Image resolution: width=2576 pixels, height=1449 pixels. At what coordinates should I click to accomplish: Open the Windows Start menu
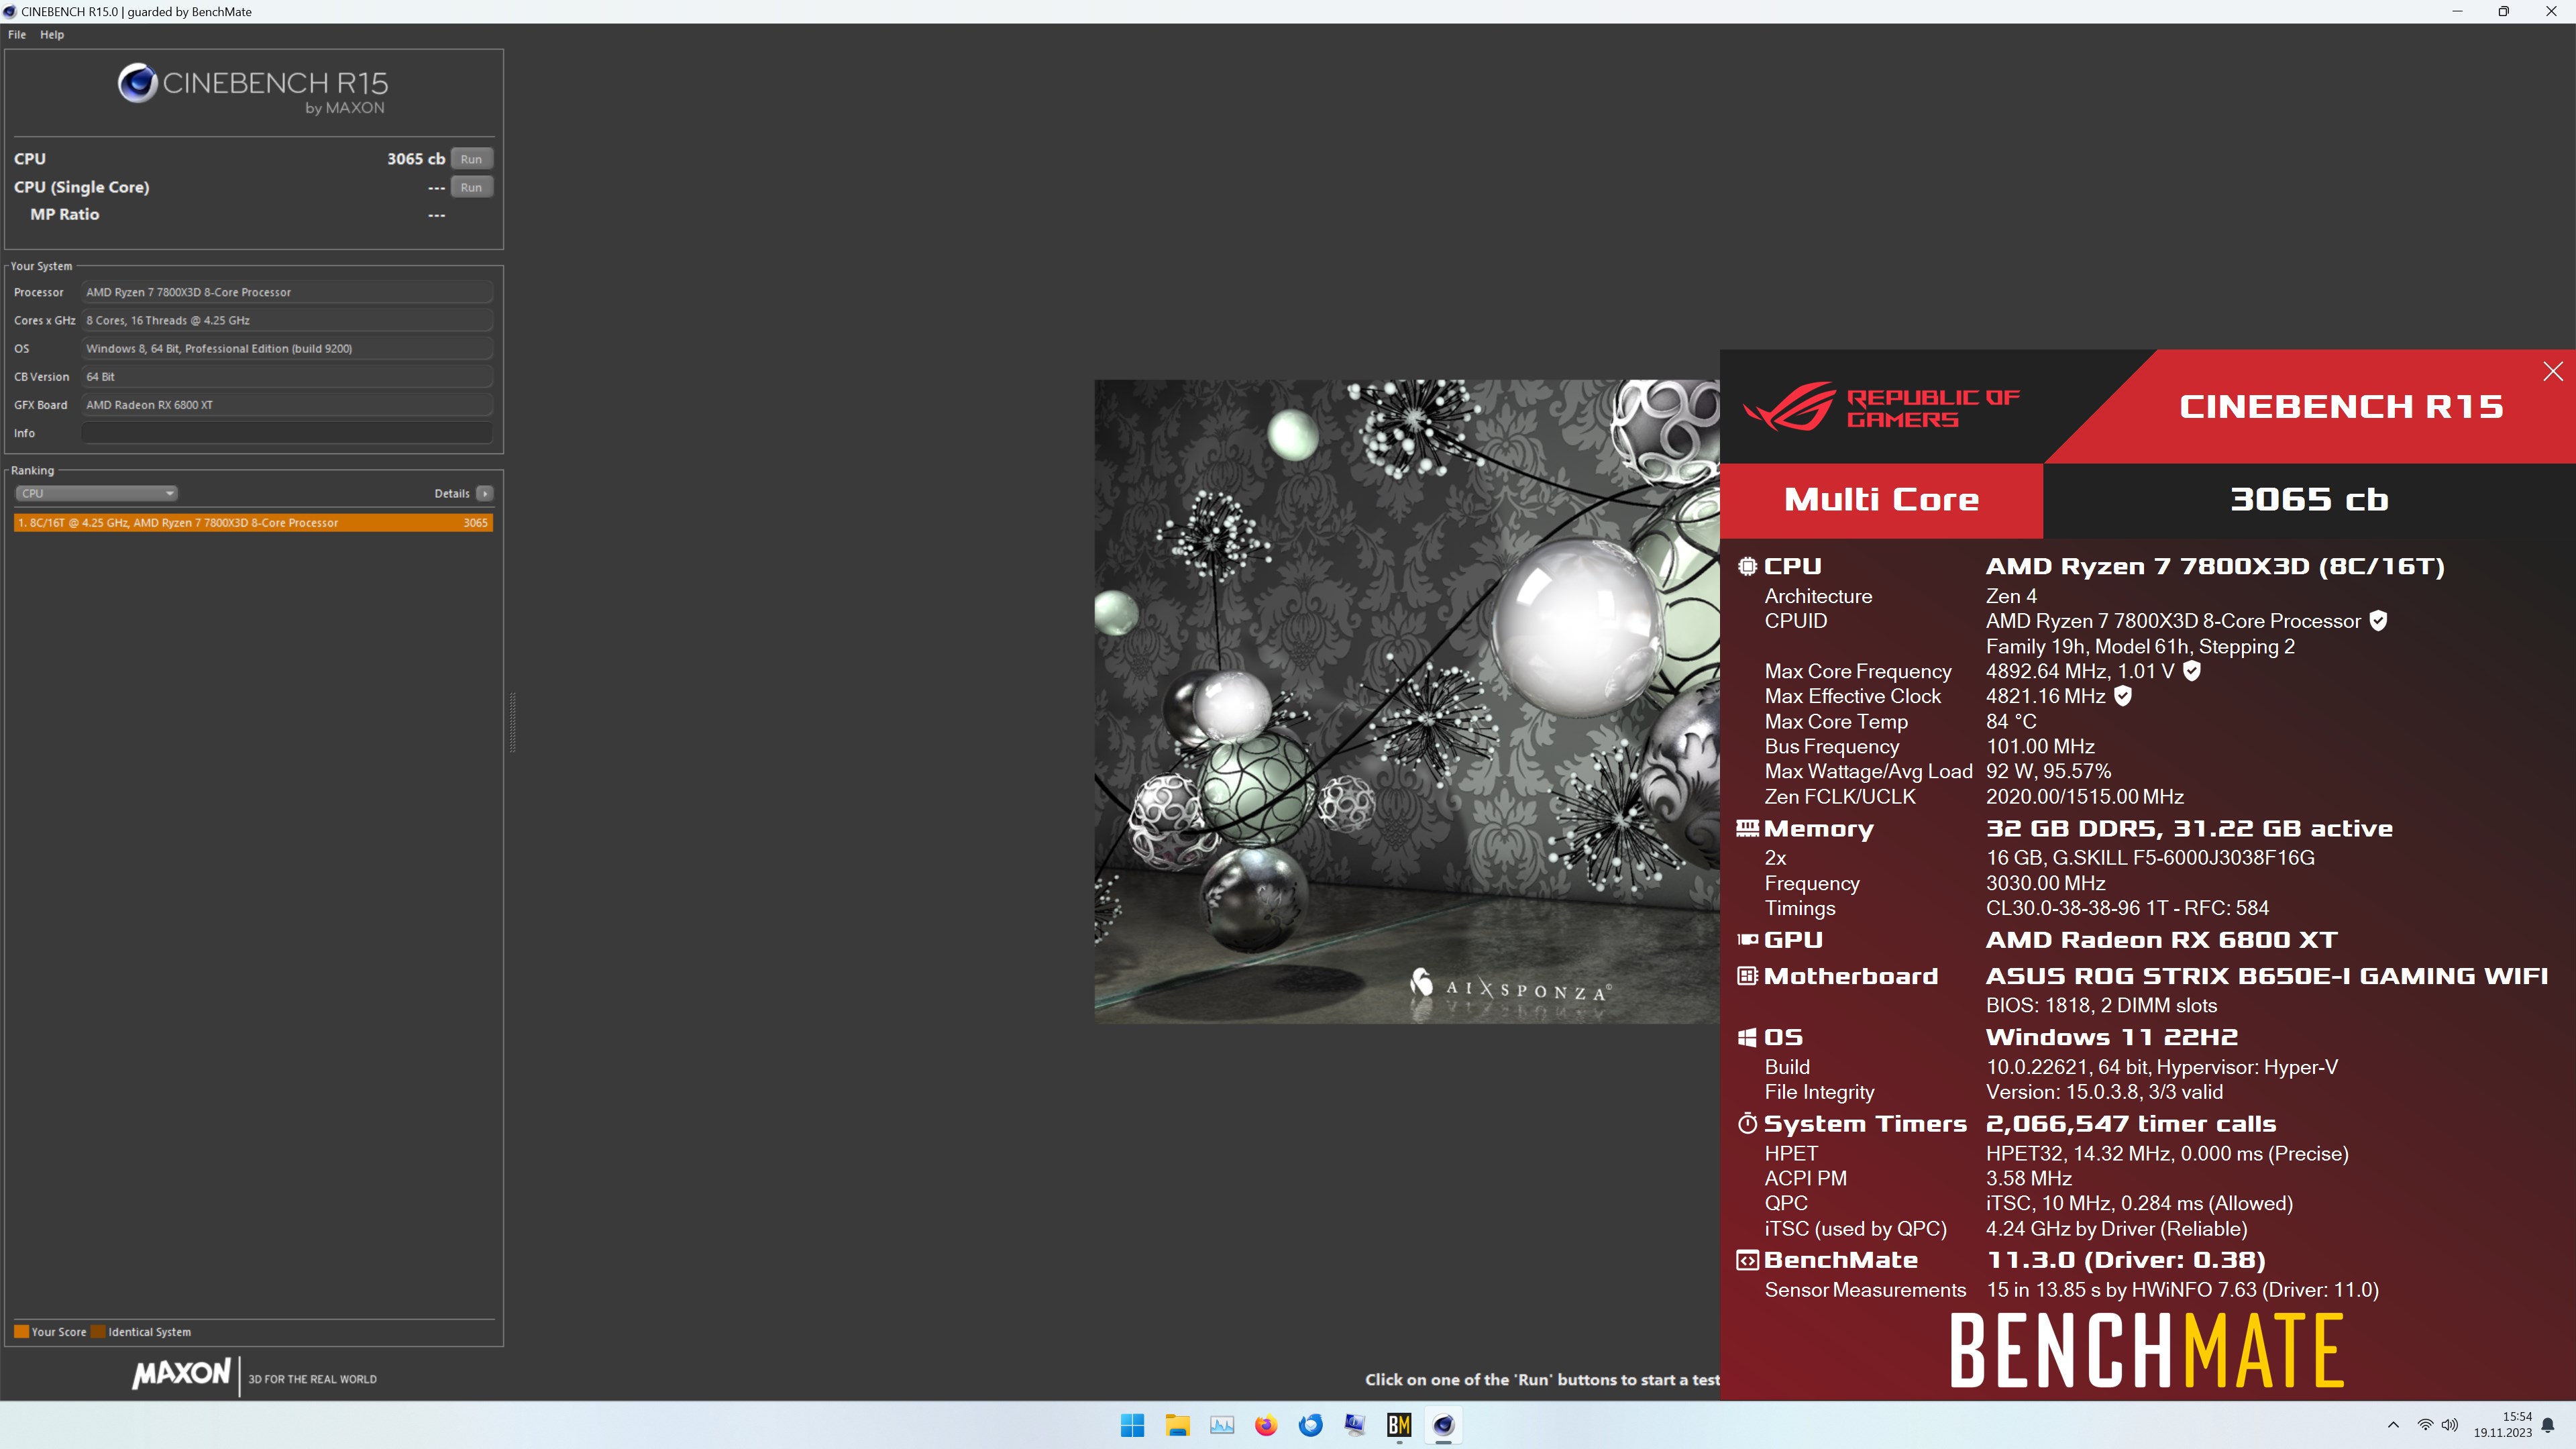coord(1132,1425)
